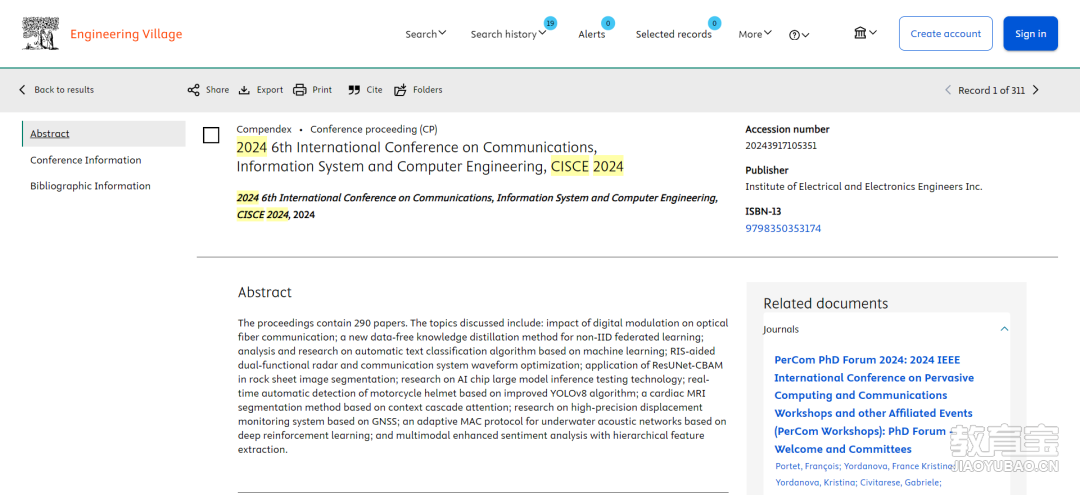Image resolution: width=1080 pixels, height=495 pixels.
Task: Collapse the Journals related documents section
Action: (1004, 329)
